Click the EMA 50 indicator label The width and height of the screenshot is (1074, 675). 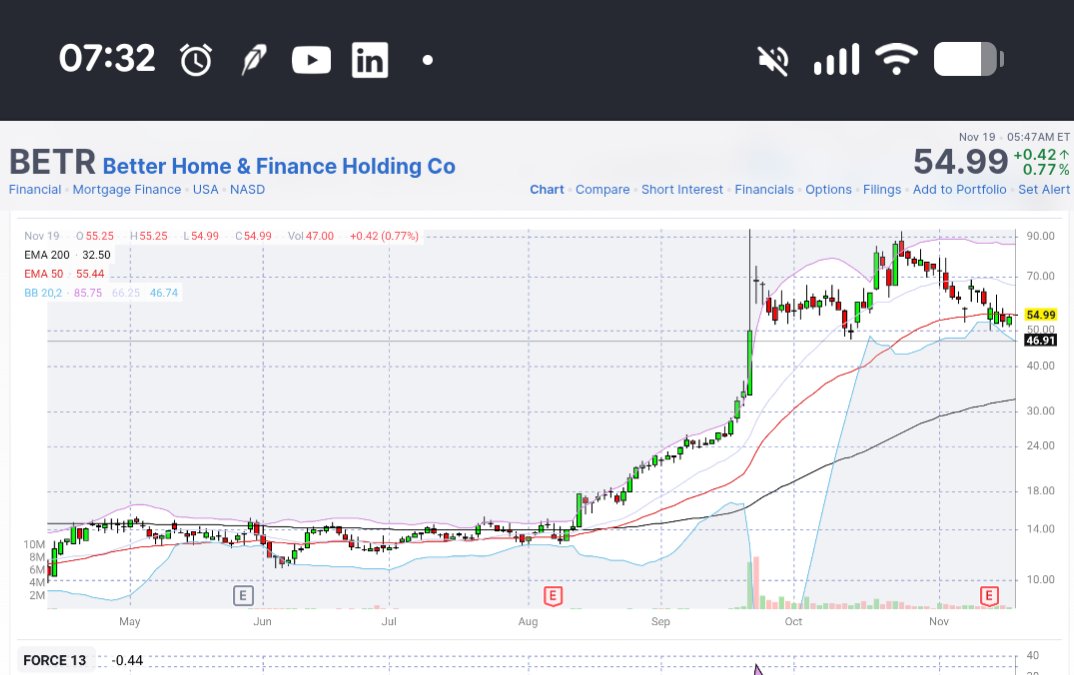(x=43, y=274)
